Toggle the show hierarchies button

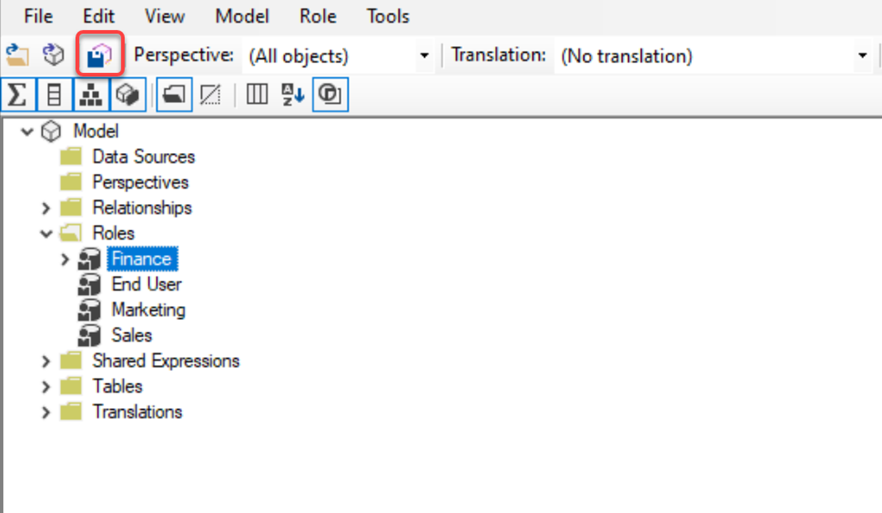[90, 95]
